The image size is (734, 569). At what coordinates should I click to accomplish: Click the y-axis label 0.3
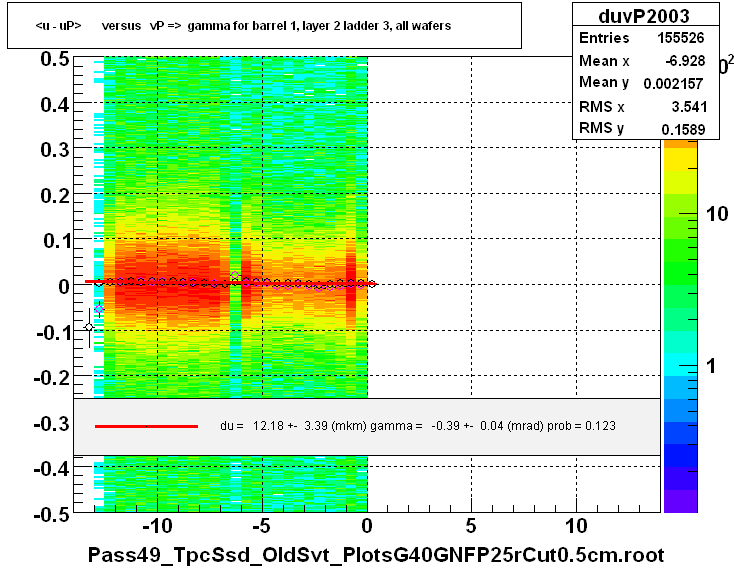point(55,150)
